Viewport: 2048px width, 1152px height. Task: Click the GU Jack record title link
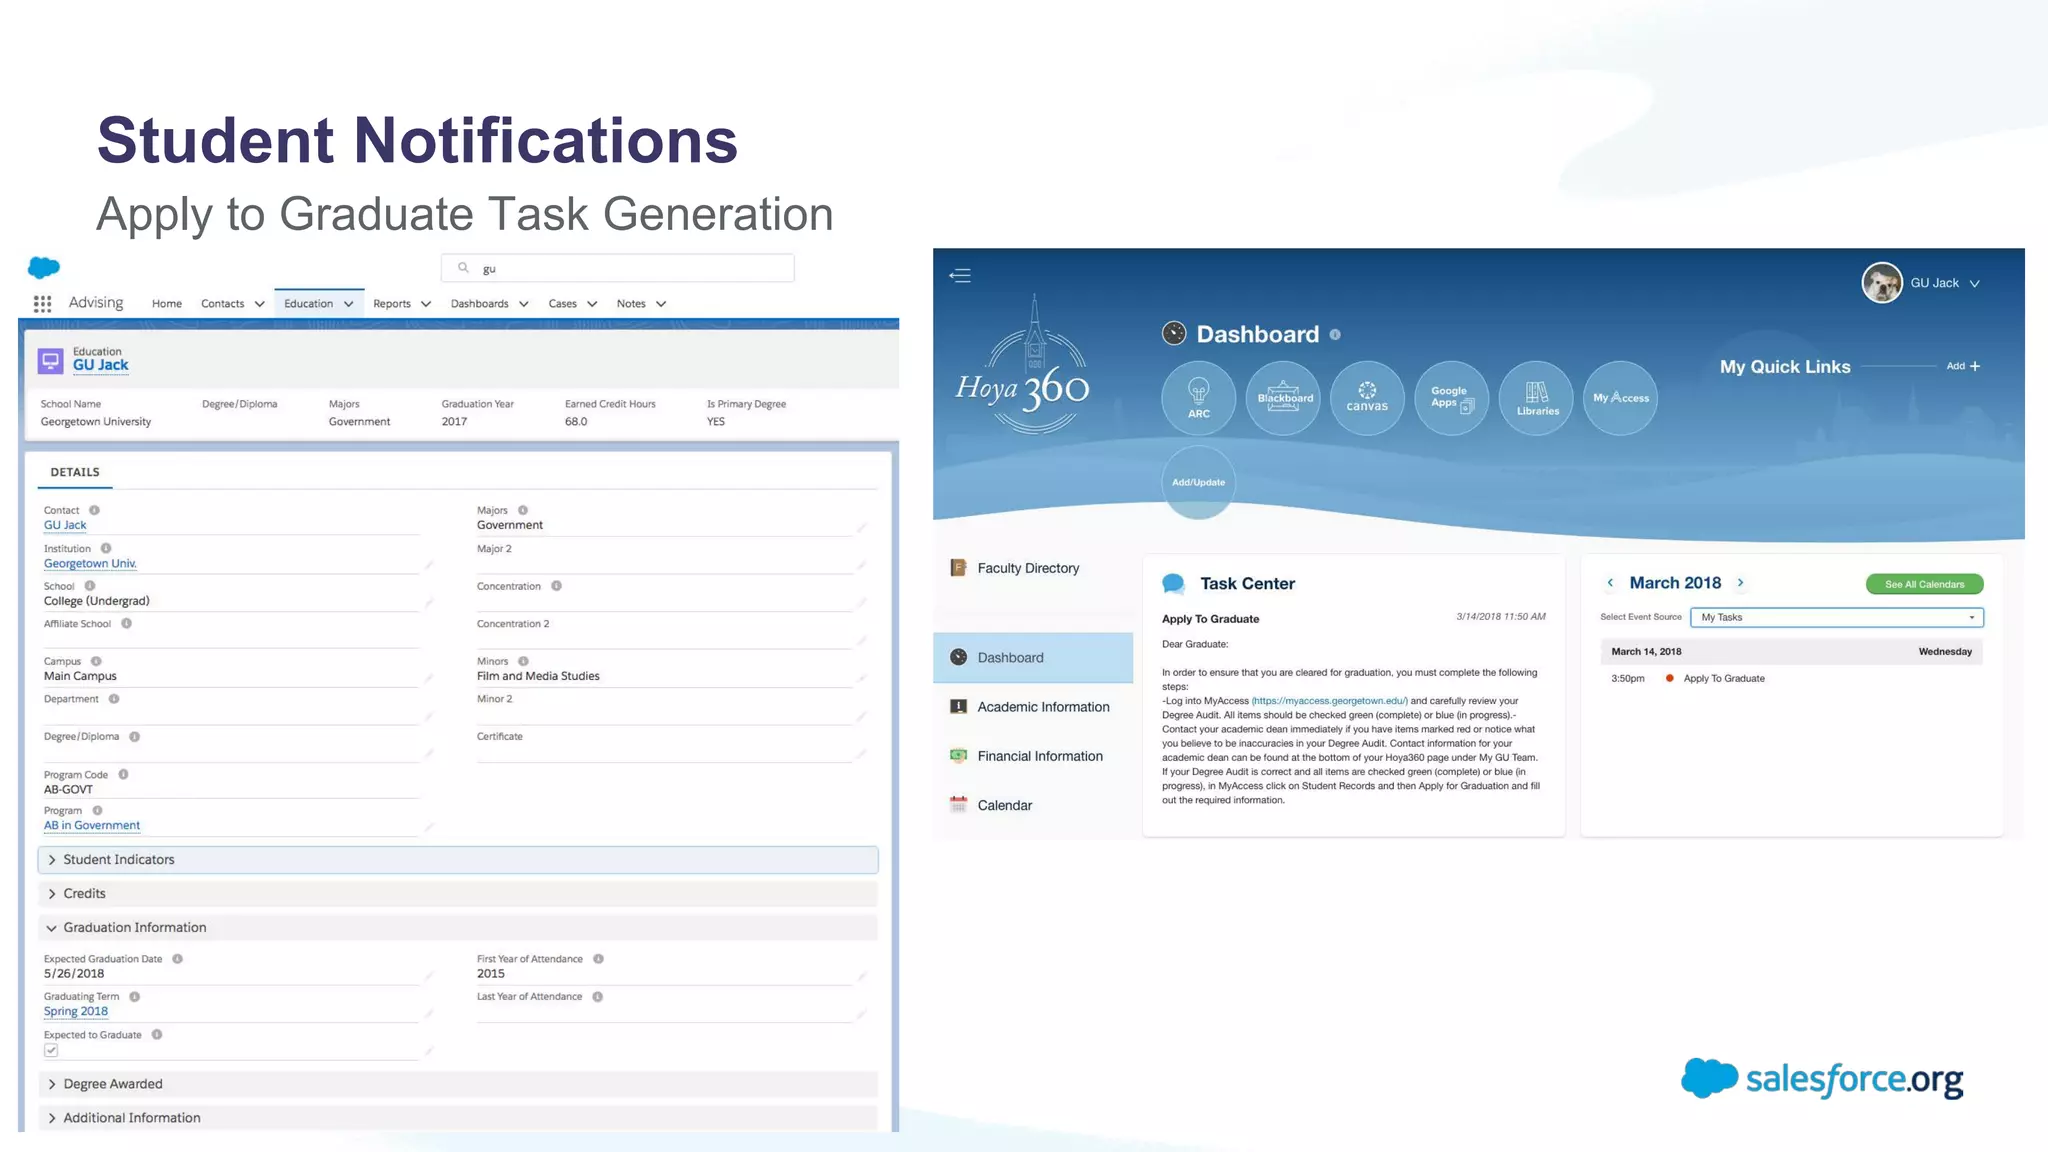(100, 365)
